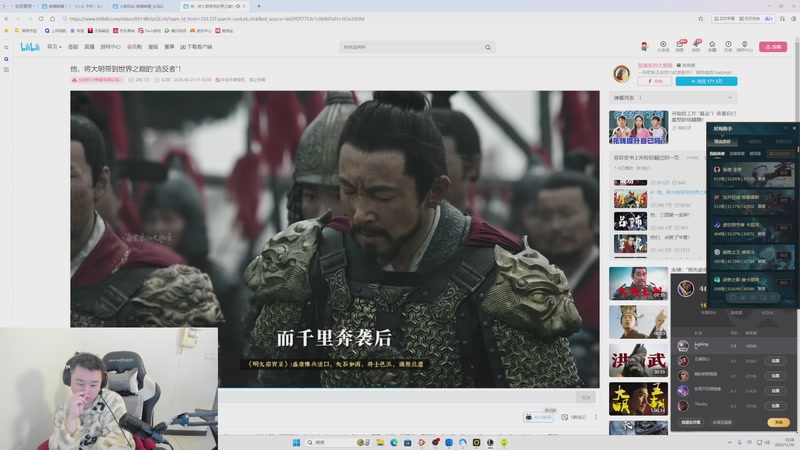The height and width of the screenshot is (450, 800).
Task: Select the first tab in helper overlay
Action: 722,142
